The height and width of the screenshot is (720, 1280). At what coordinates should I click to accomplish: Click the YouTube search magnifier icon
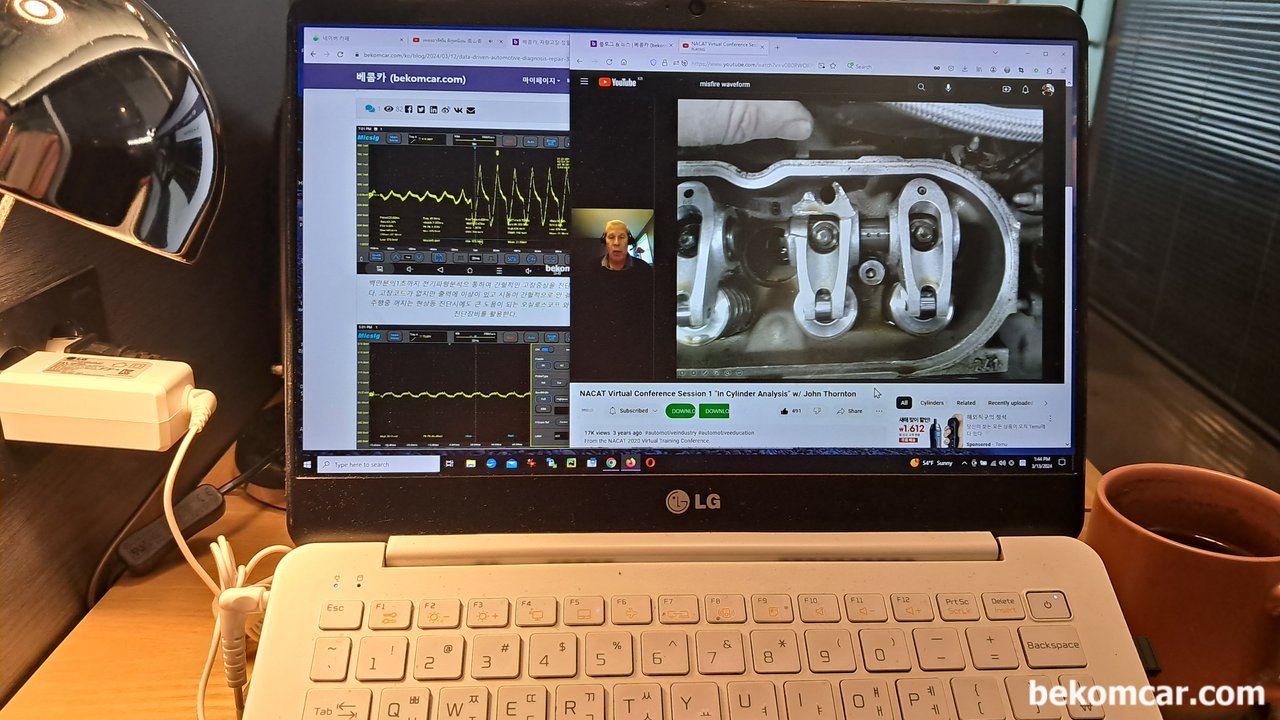pos(921,87)
